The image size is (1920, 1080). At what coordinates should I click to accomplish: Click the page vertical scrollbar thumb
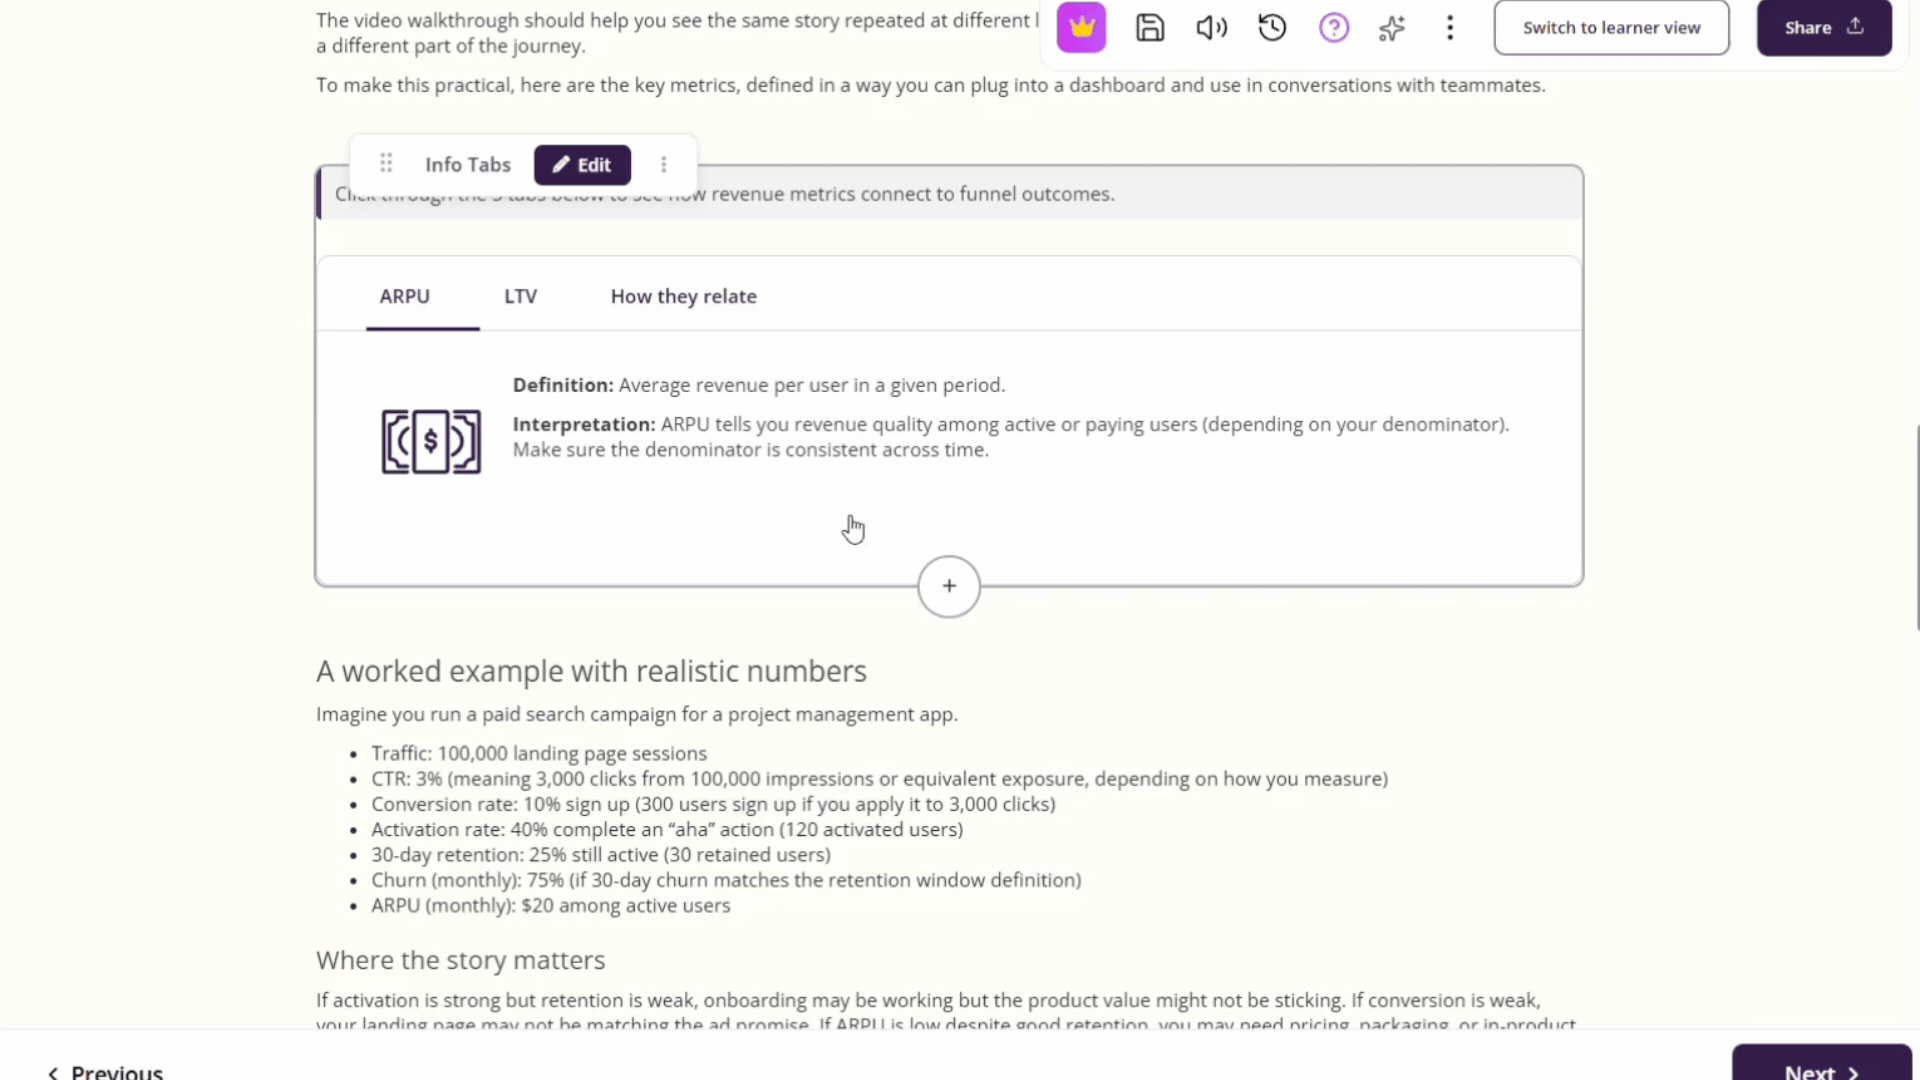pyautogui.click(x=1916, y=527)
